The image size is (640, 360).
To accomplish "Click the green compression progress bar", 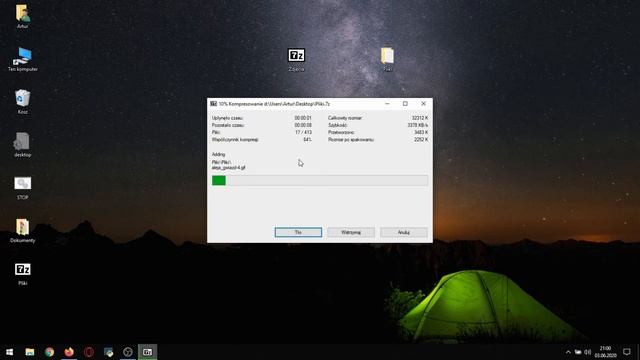I will [320, 180].
